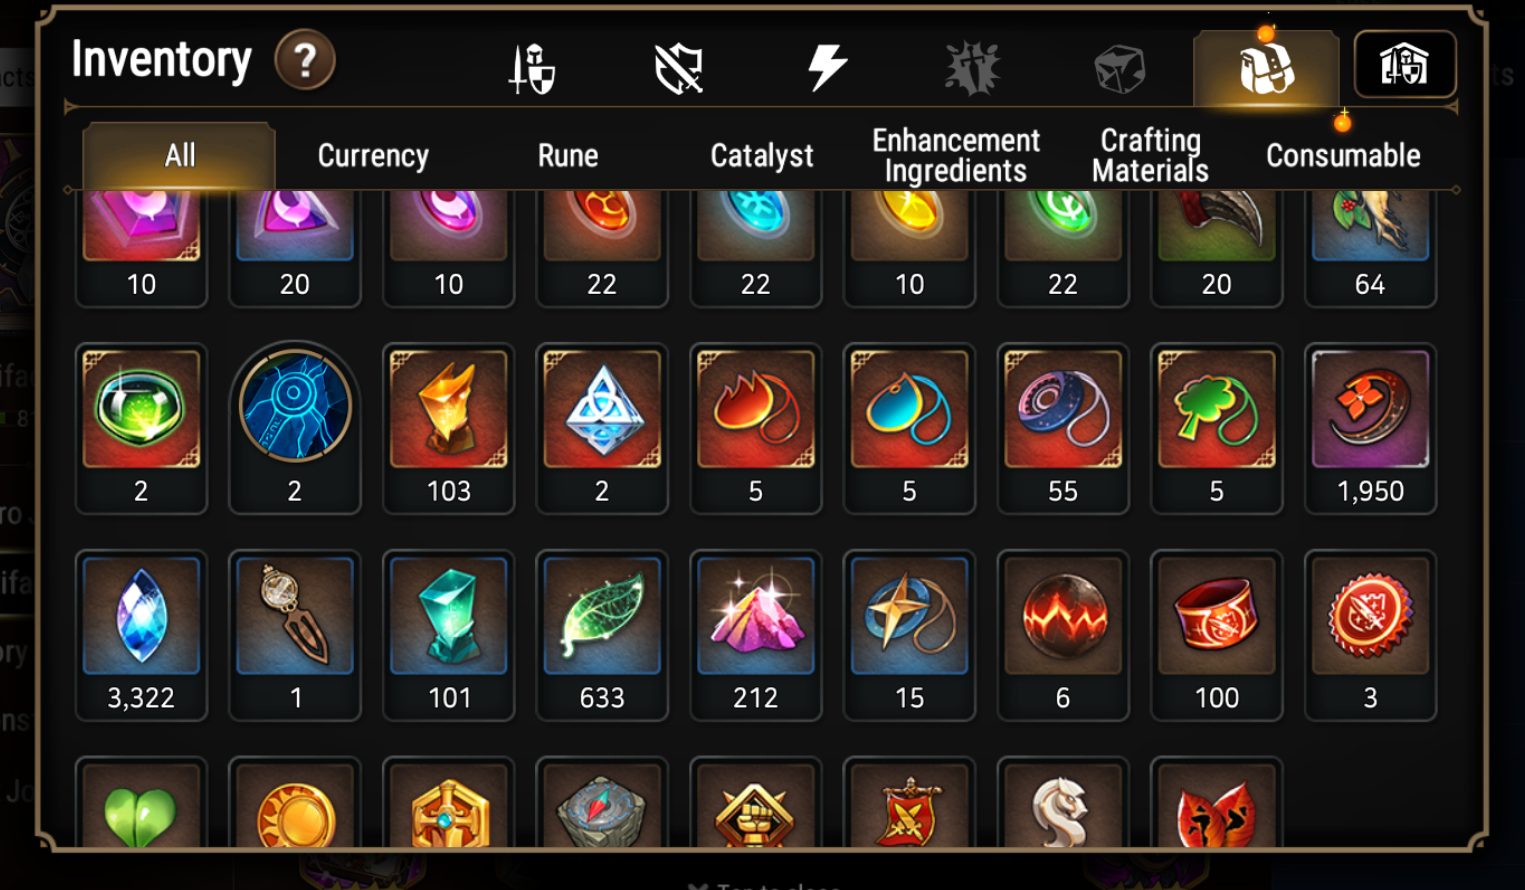Screen dimensions: 1525x890
Task: Select the crossed-out shield category icon
Action: 679,69
